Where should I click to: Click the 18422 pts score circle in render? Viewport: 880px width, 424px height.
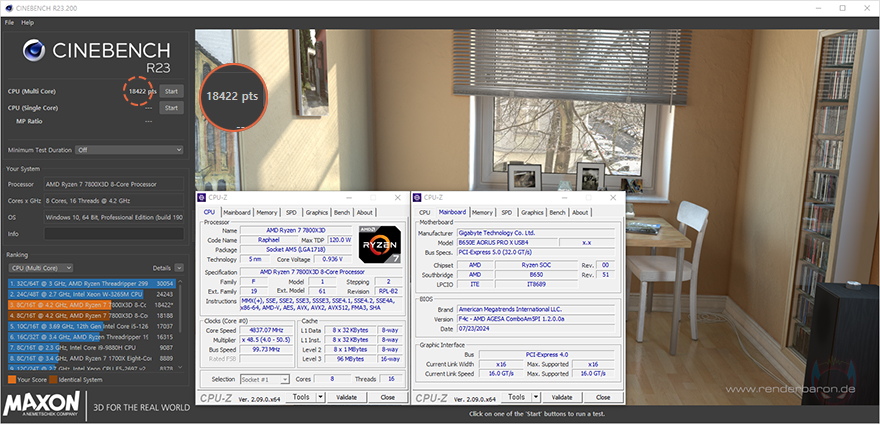click(x=232, y=96)
